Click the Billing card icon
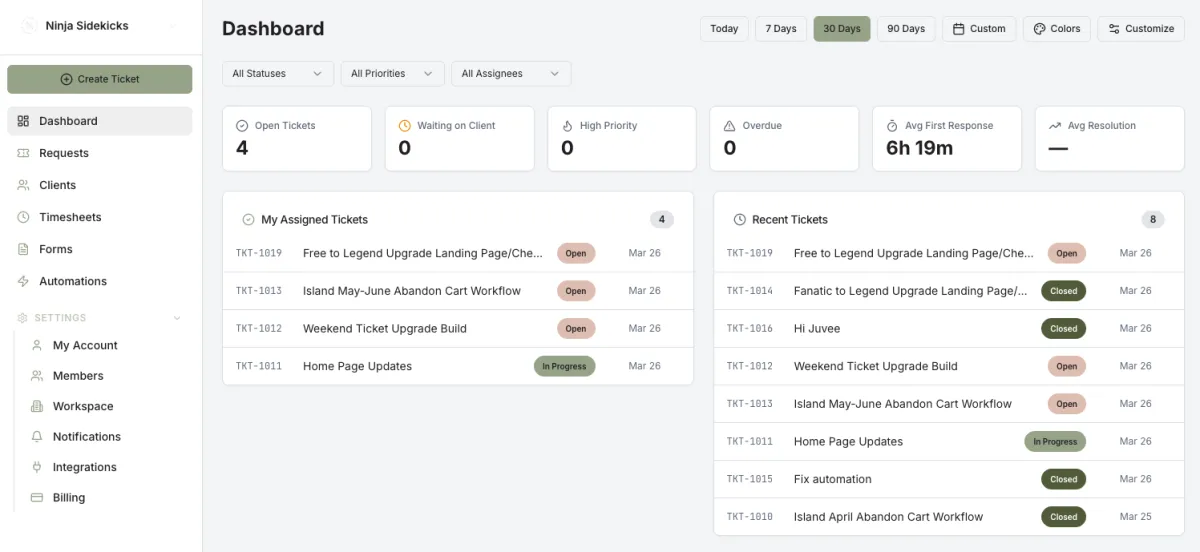The width and height of the screenshot is (1200, 552). [37, 497]
